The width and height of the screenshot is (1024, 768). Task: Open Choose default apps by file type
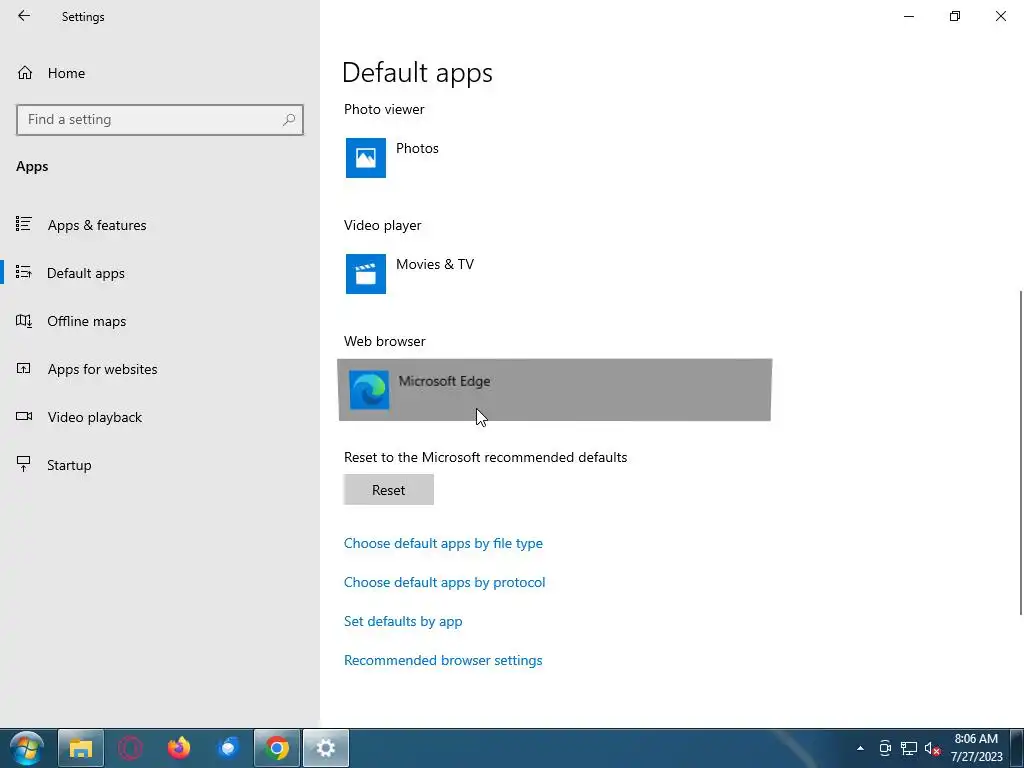[443, 543]
